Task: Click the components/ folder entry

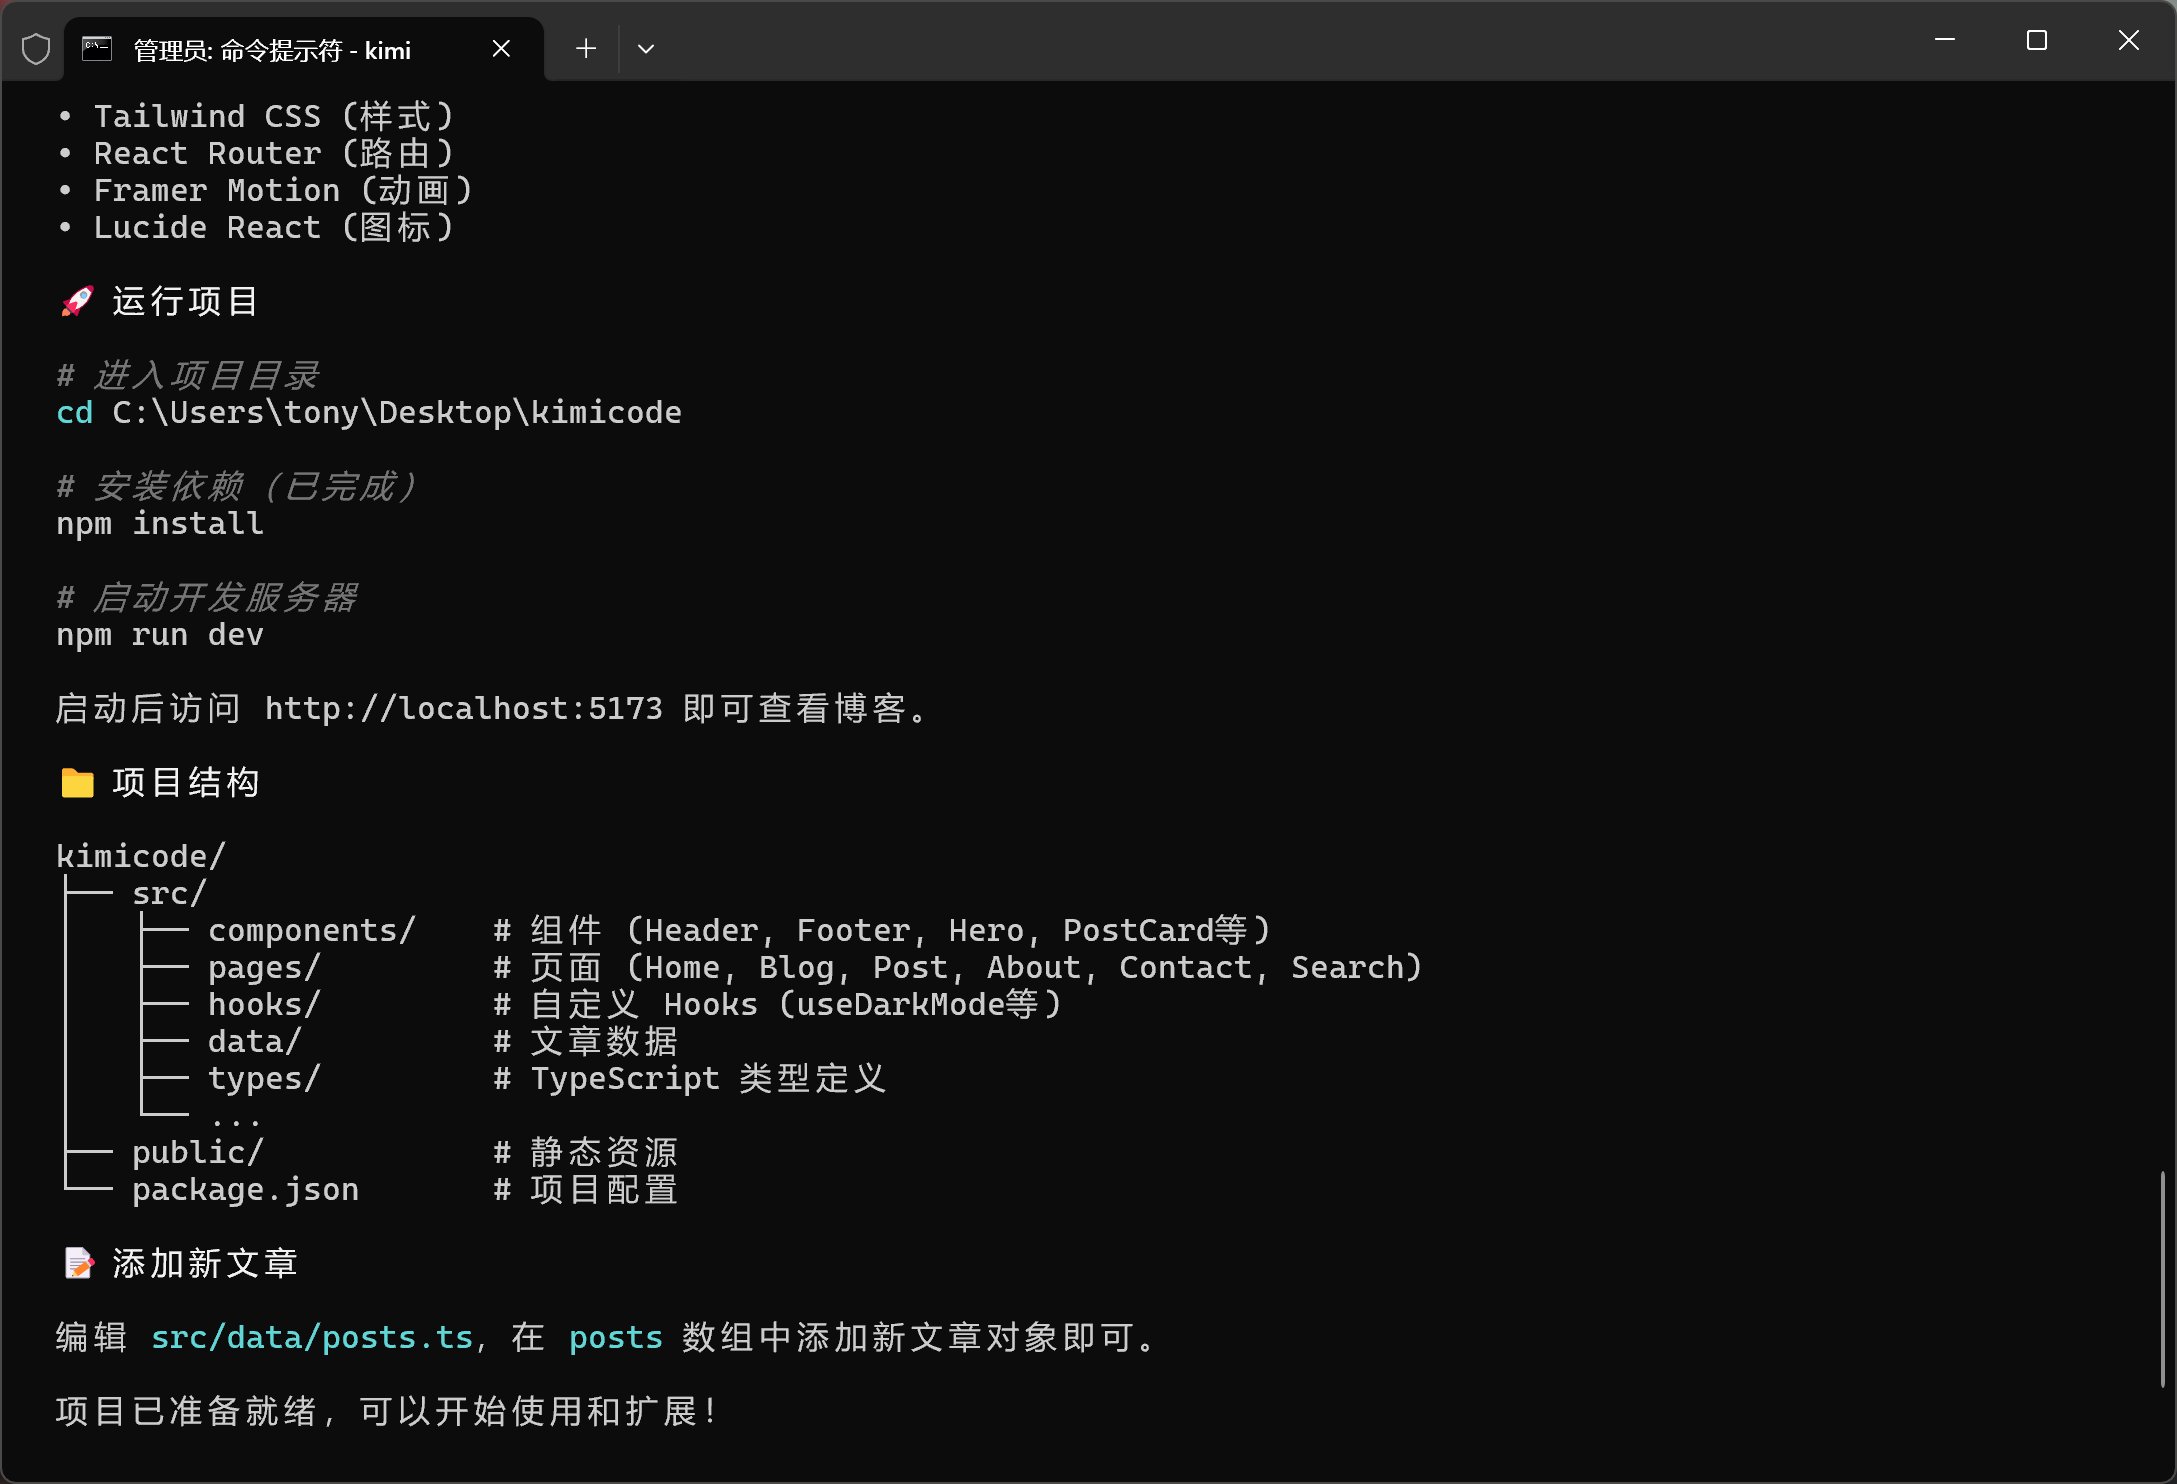Action: pyautogui.click(x=311, y=931)
